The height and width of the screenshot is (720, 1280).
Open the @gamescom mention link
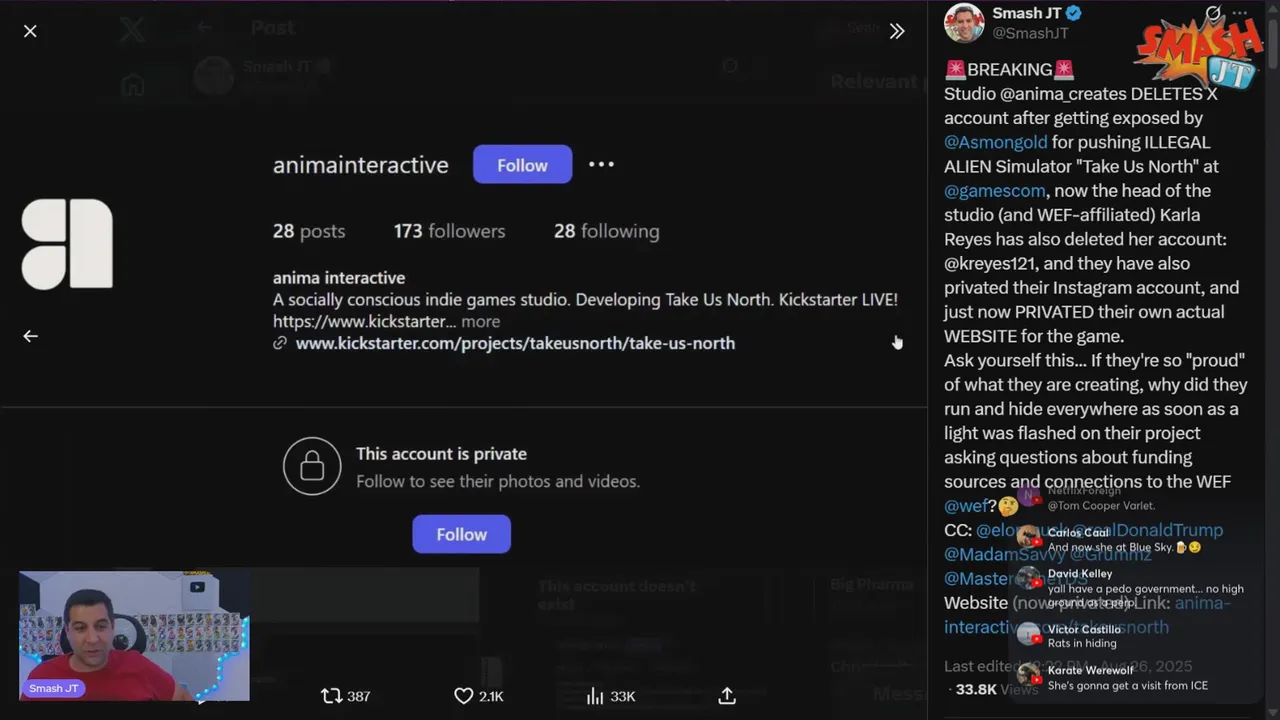click(x=994, y=190)
